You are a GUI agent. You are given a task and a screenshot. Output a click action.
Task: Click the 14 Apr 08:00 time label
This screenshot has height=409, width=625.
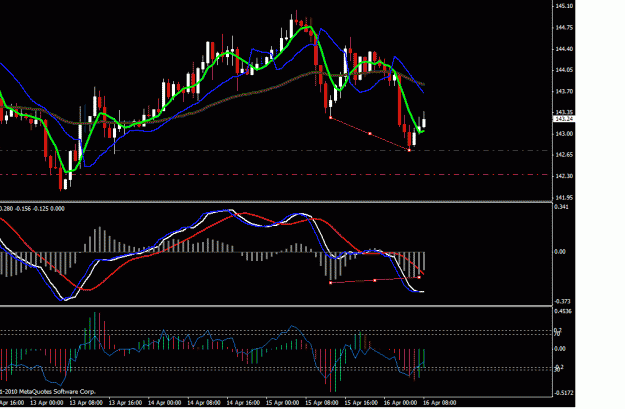(204, 403)
